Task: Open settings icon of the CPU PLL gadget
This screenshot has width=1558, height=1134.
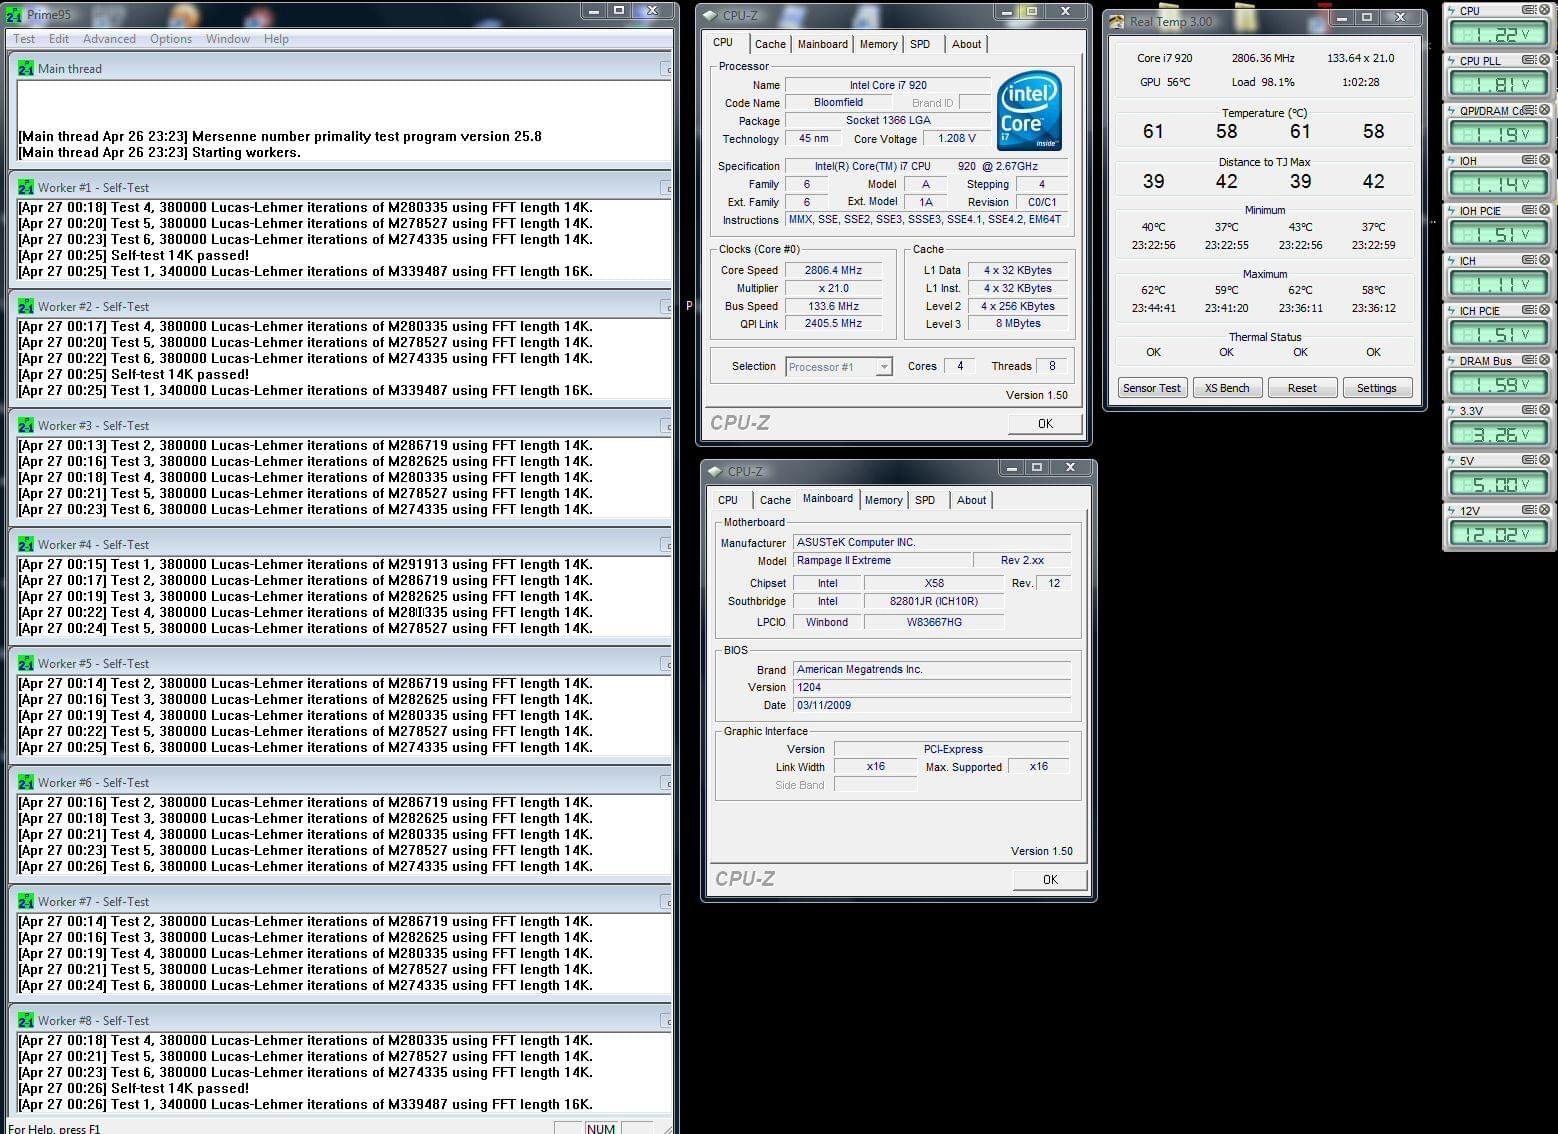Action: 1529,60
